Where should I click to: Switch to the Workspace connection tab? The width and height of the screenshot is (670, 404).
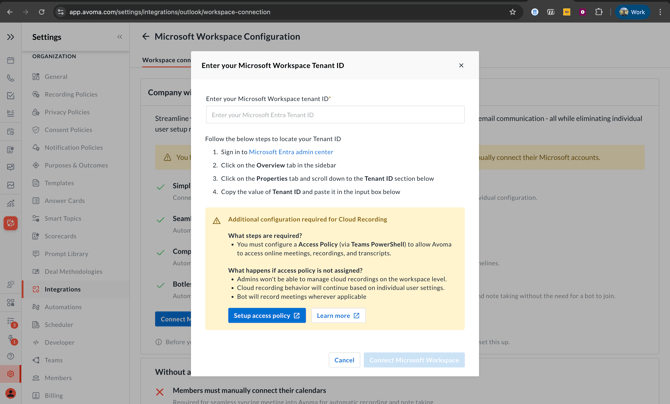[x=166, y=60]
